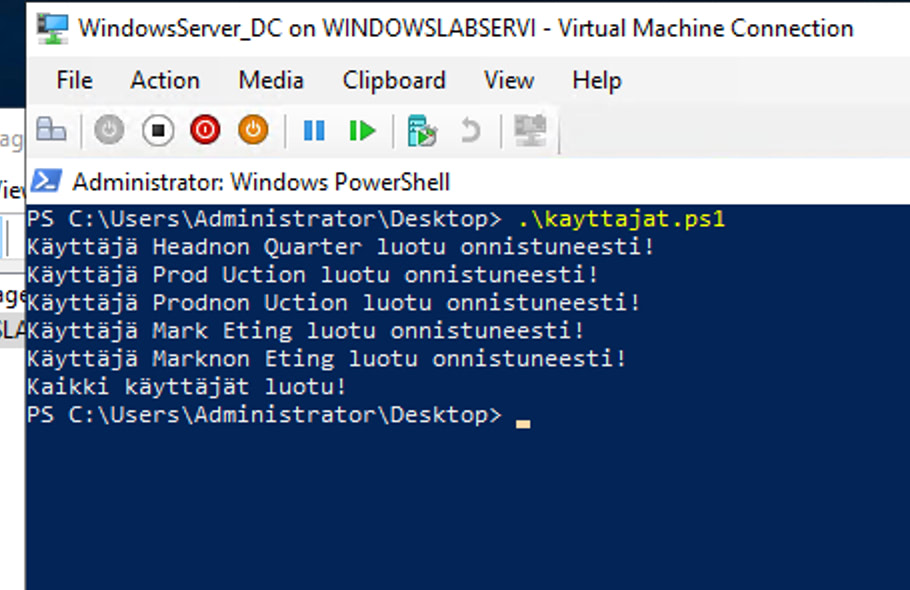Click the greyed-out Start VM icon
Screen dimensions: 910x590
pyautogui.click(x=109, y=130)
